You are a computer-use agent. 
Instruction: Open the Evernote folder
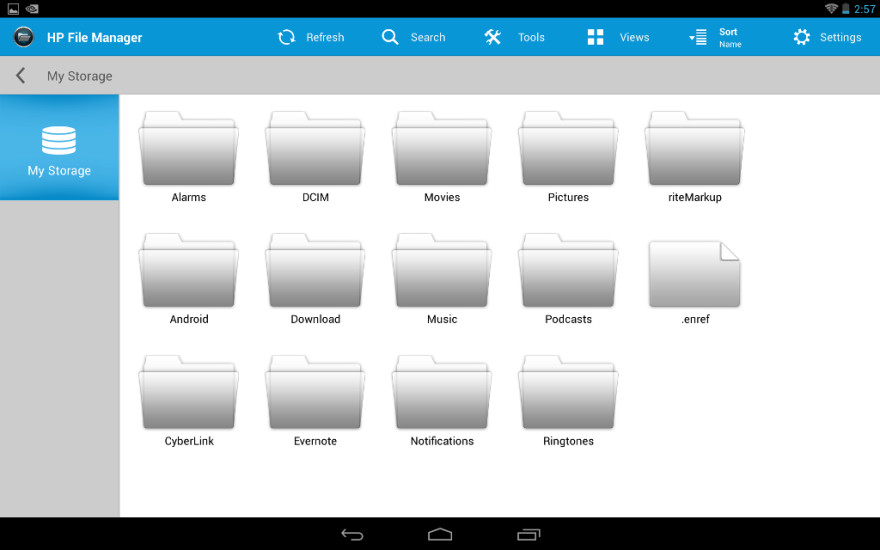[x=315, y=394]
